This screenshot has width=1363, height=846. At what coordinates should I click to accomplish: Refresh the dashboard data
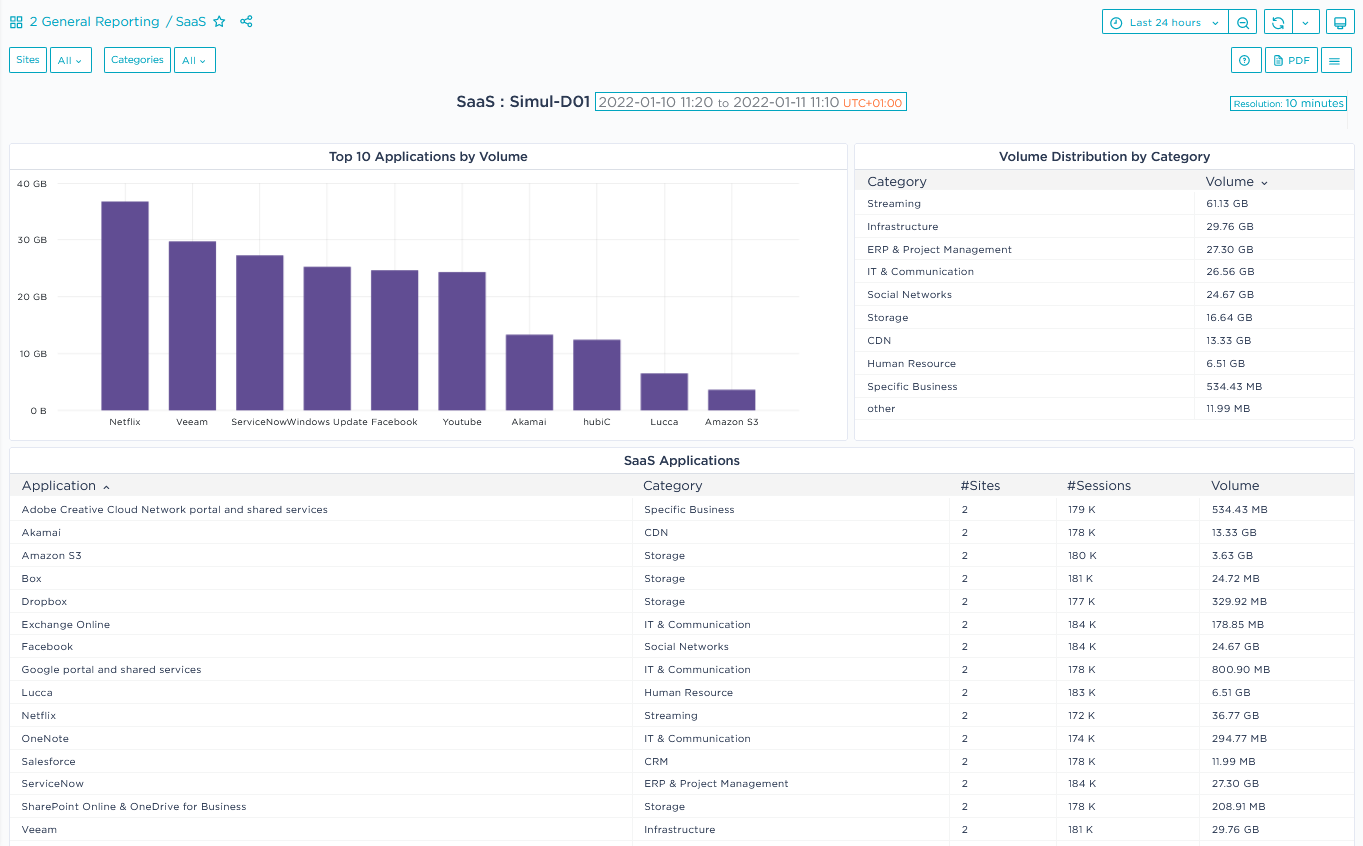pyautogui.click(x=1277, y=23)
